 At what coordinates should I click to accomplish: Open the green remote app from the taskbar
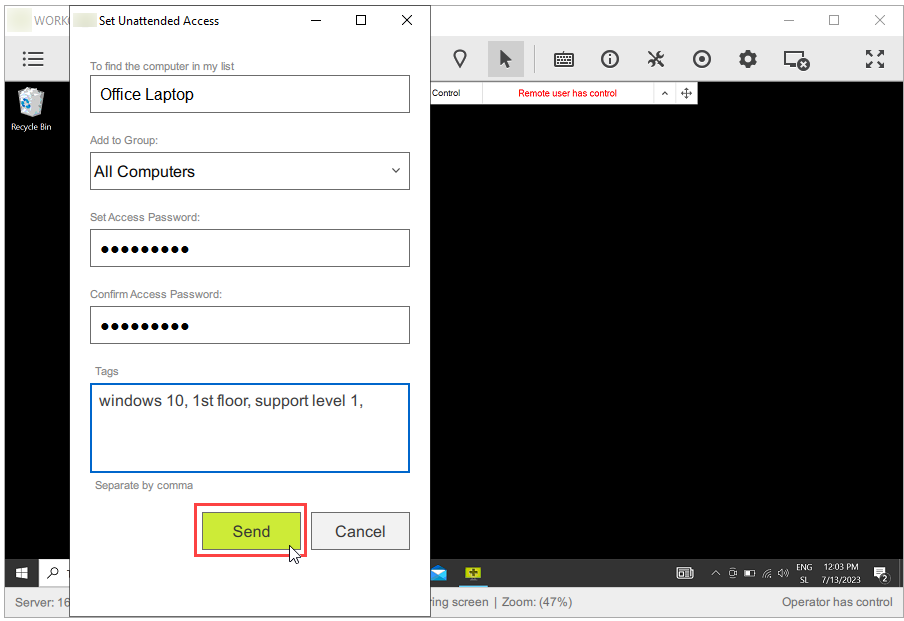[472, 573]
